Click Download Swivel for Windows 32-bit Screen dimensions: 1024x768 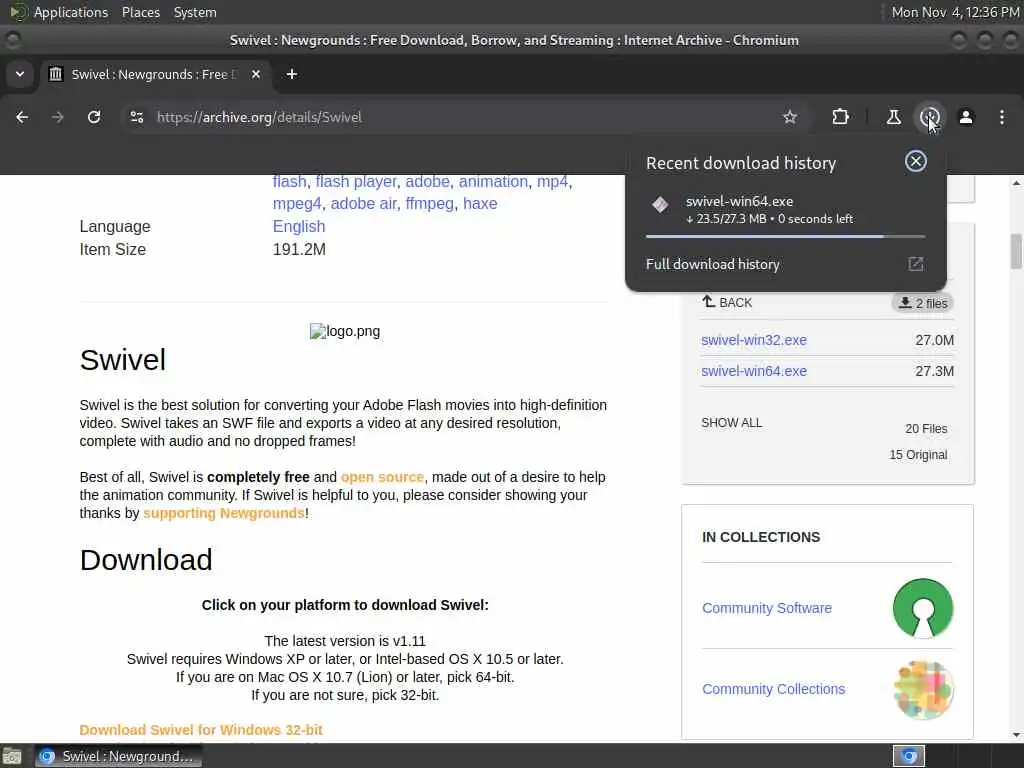point(201,730)
